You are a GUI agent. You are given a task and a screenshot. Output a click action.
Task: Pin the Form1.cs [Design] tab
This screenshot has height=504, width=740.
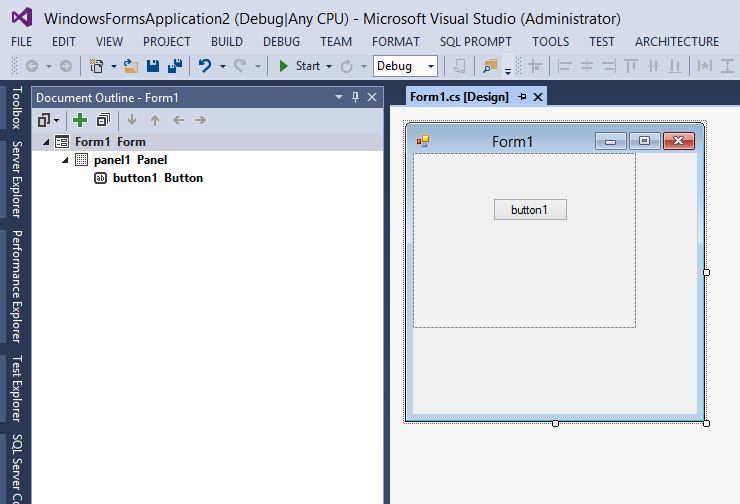pos(522,97)
